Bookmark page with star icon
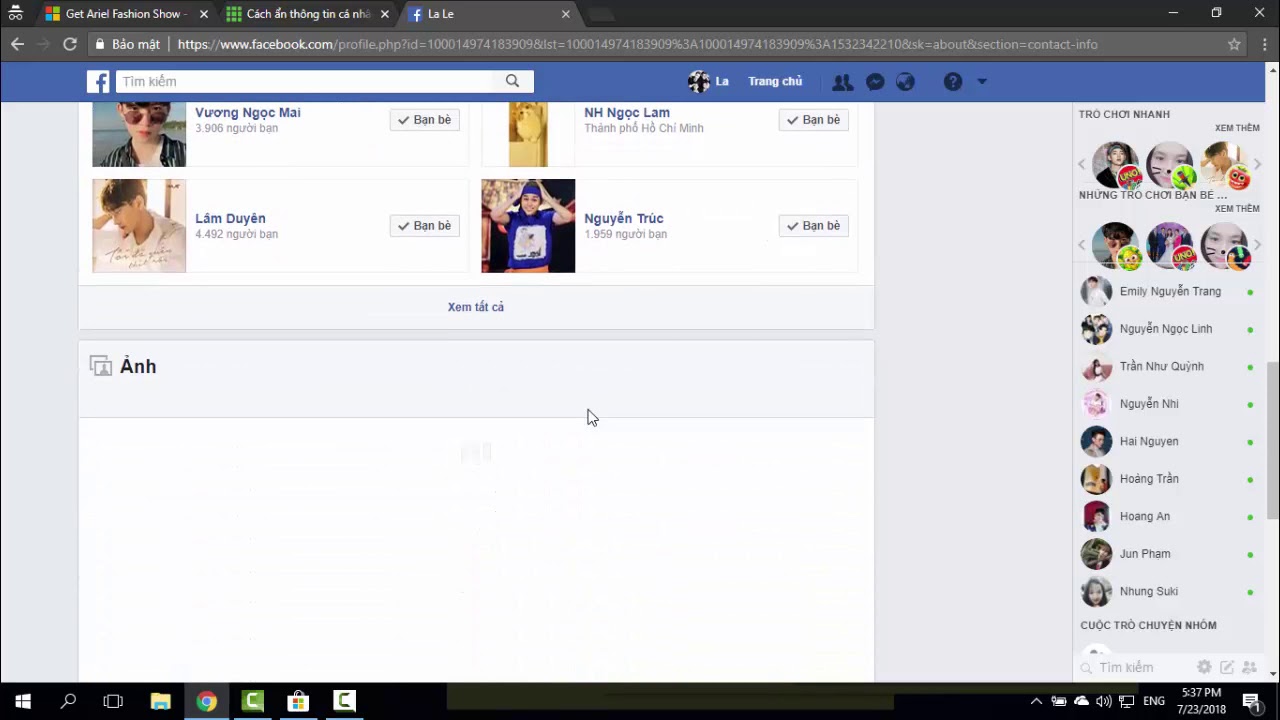1280x720 pixels. click(x=1234, y=44)
